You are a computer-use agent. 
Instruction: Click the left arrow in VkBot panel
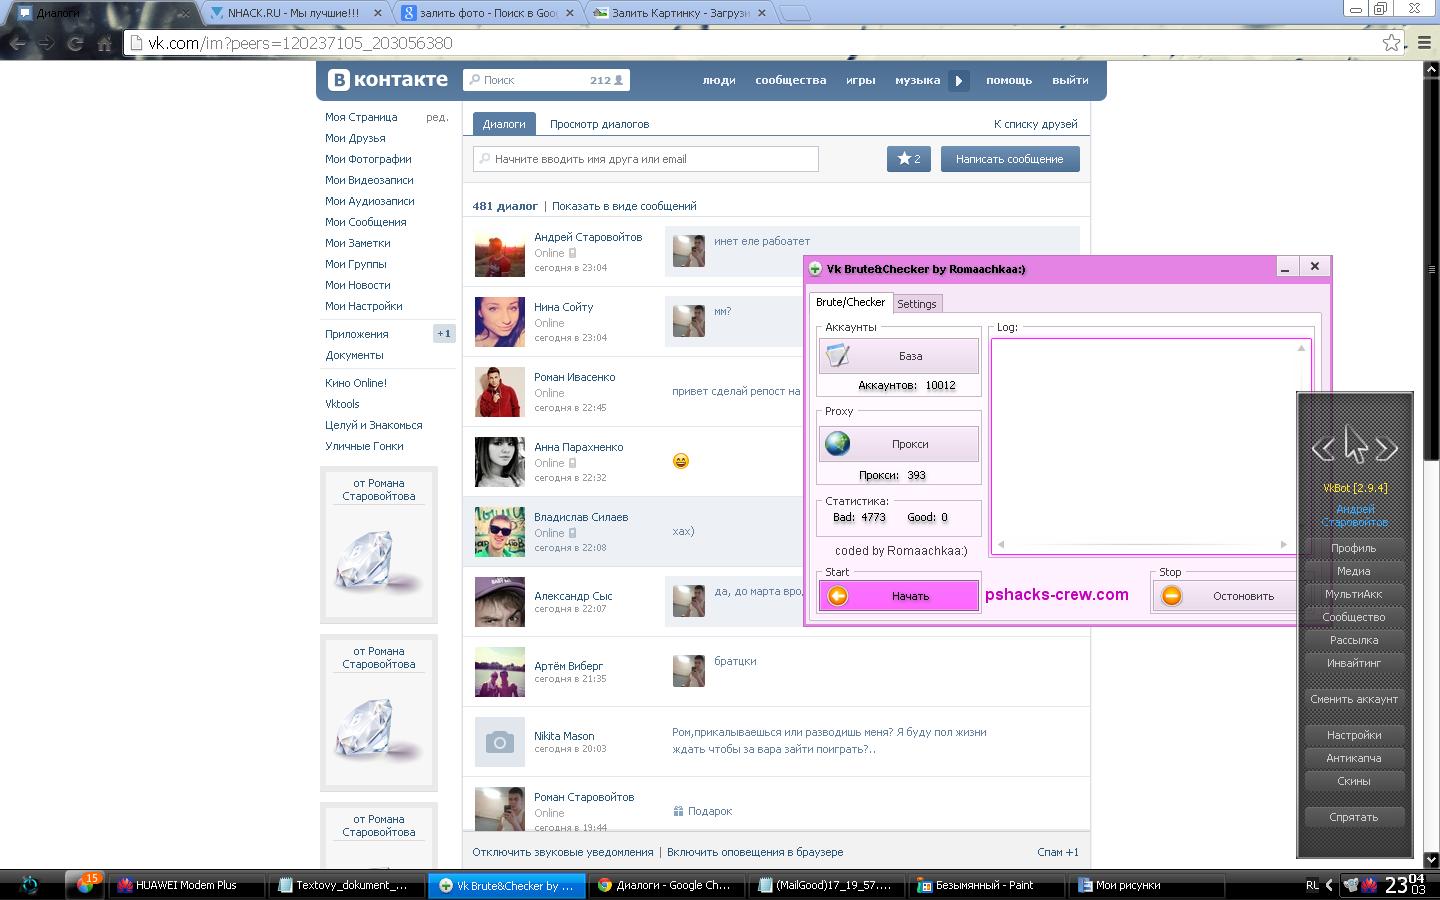pyautogui.click(x=1322, y=450)
